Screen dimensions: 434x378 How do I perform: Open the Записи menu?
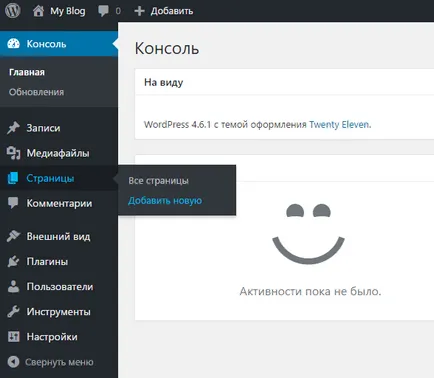(x=59, y=128)
